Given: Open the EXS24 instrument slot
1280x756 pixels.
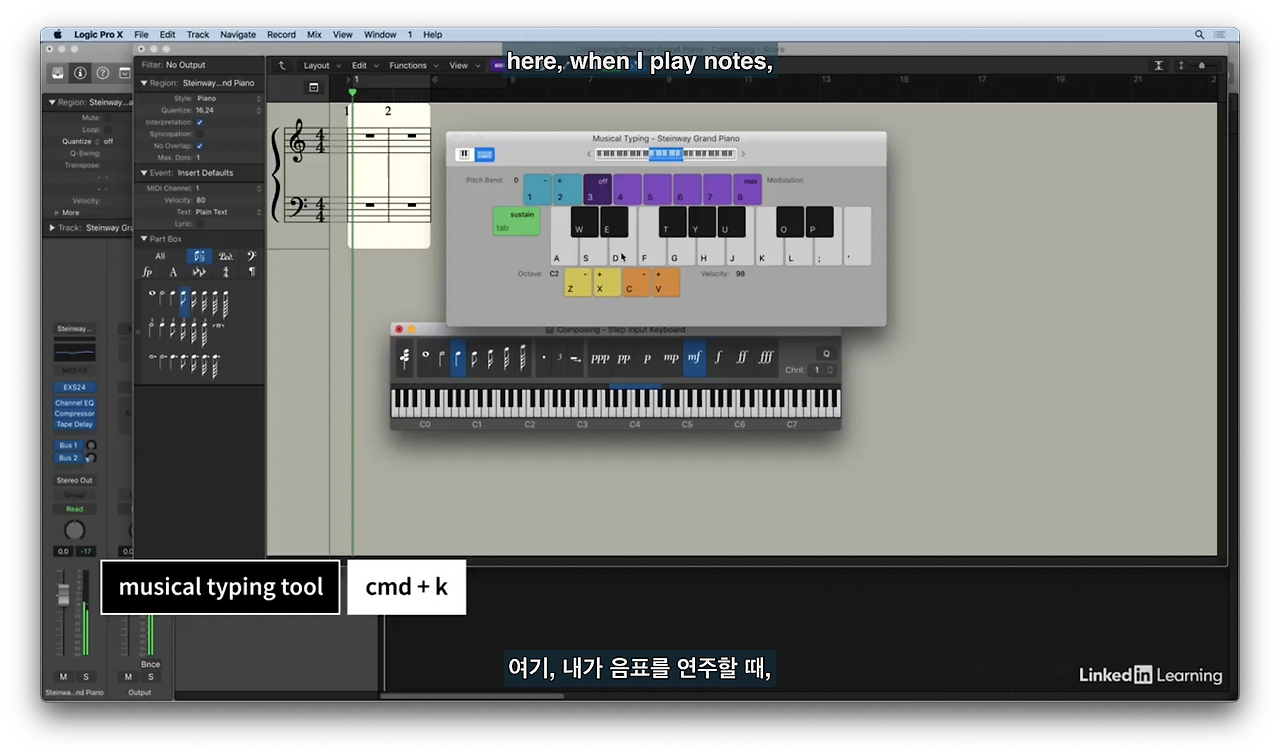Looking at the screenshot, I should click(74, 386).
